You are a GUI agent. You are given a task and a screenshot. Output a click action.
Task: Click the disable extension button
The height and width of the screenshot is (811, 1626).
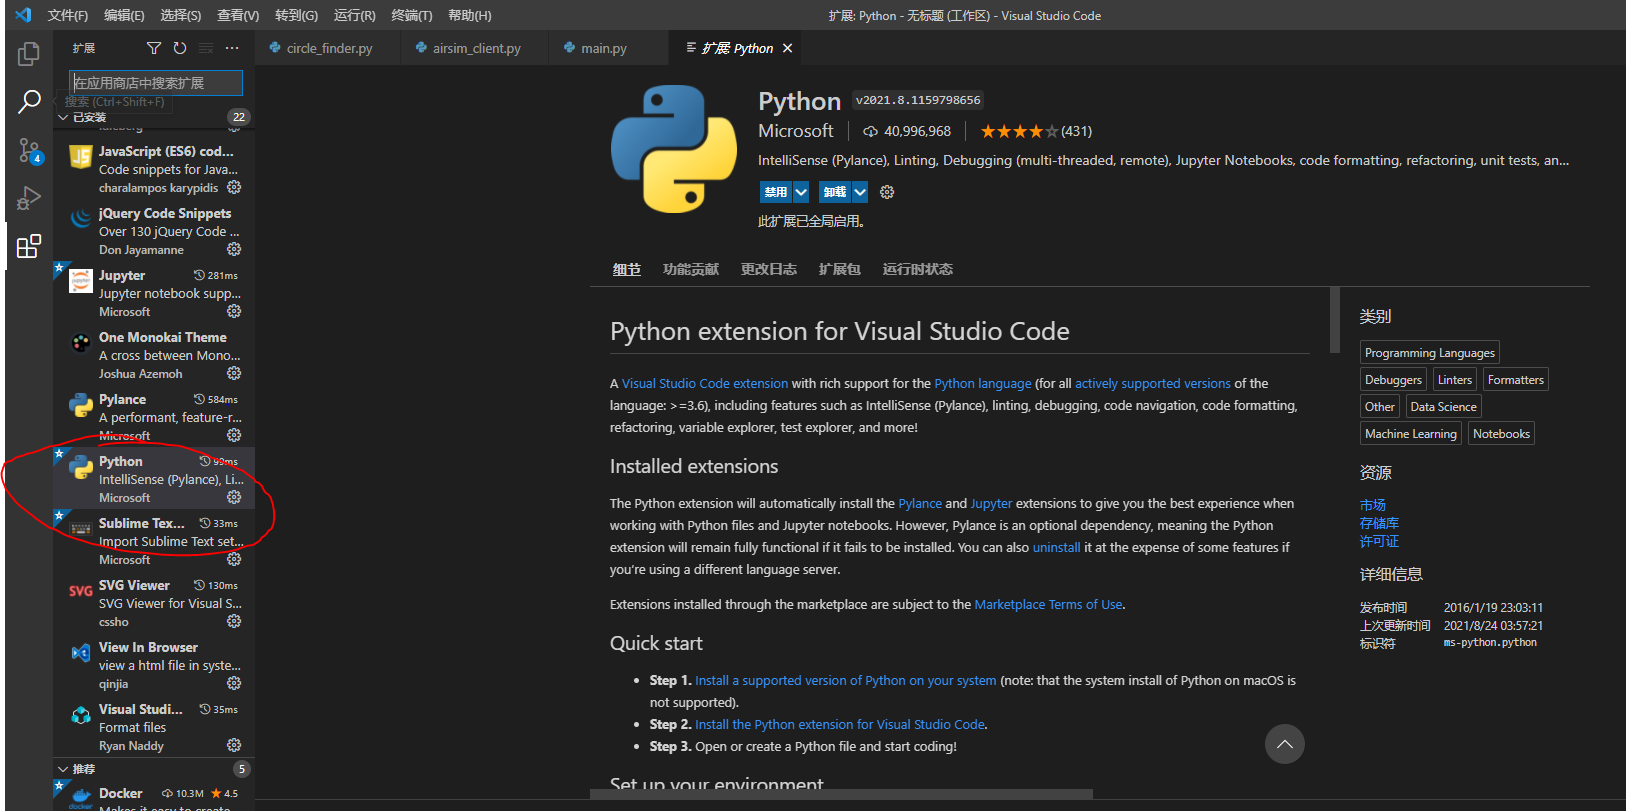pos(776,192)
